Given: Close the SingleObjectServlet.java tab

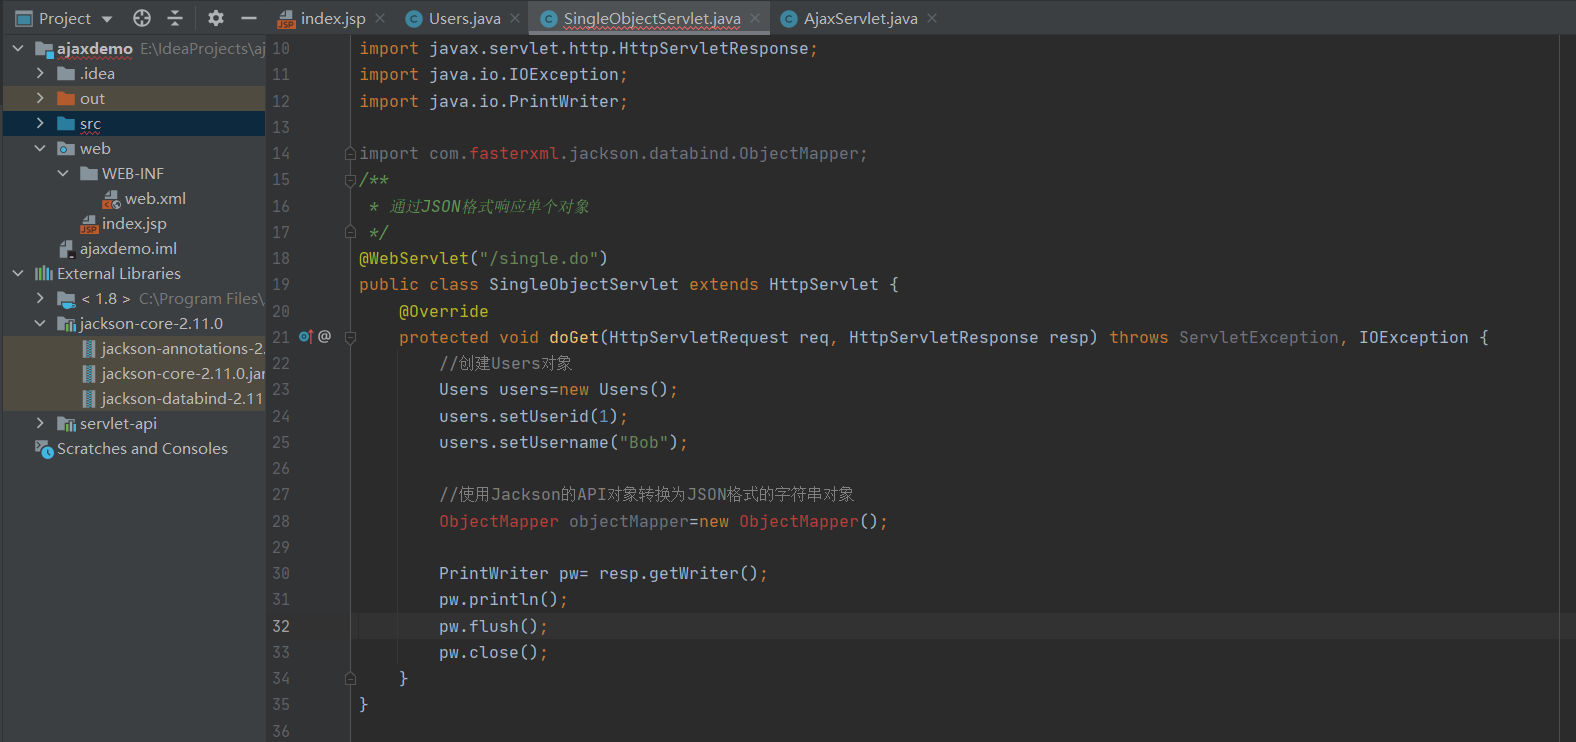Looking at the screenshot, I should pyautogui.click(x=755, y=18).
